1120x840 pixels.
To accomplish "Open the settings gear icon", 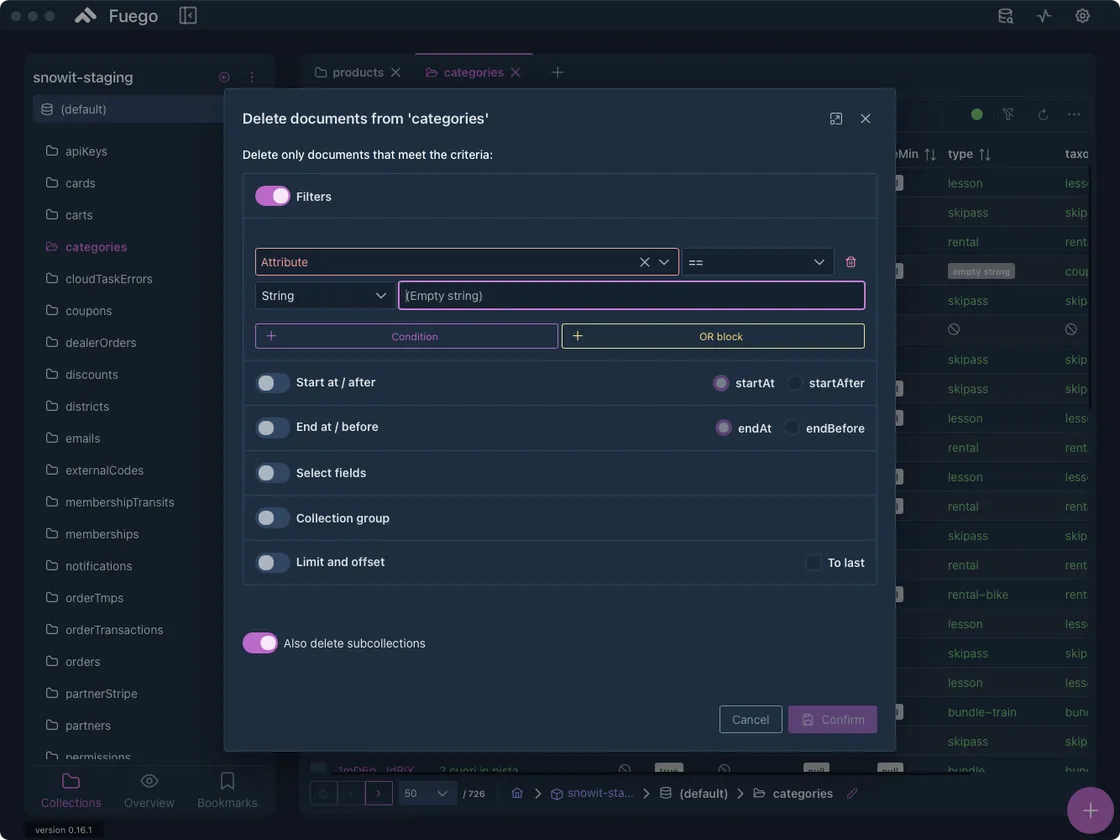I will tap(1082, 16).
